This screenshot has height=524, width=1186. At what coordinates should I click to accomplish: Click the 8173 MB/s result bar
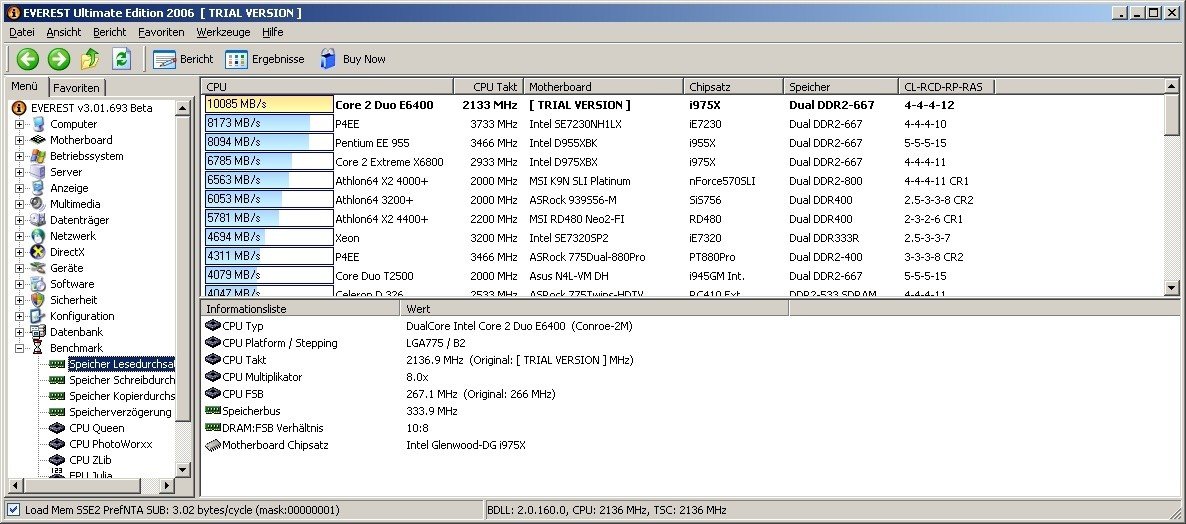pos(269,123)
